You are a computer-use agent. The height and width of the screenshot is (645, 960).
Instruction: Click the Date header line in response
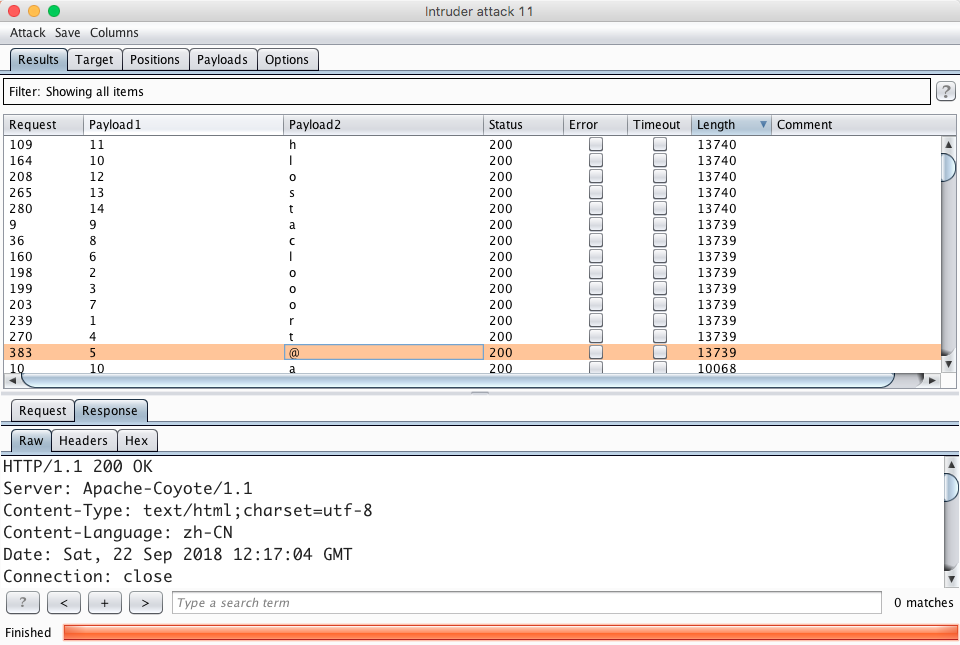pos(178,554)
